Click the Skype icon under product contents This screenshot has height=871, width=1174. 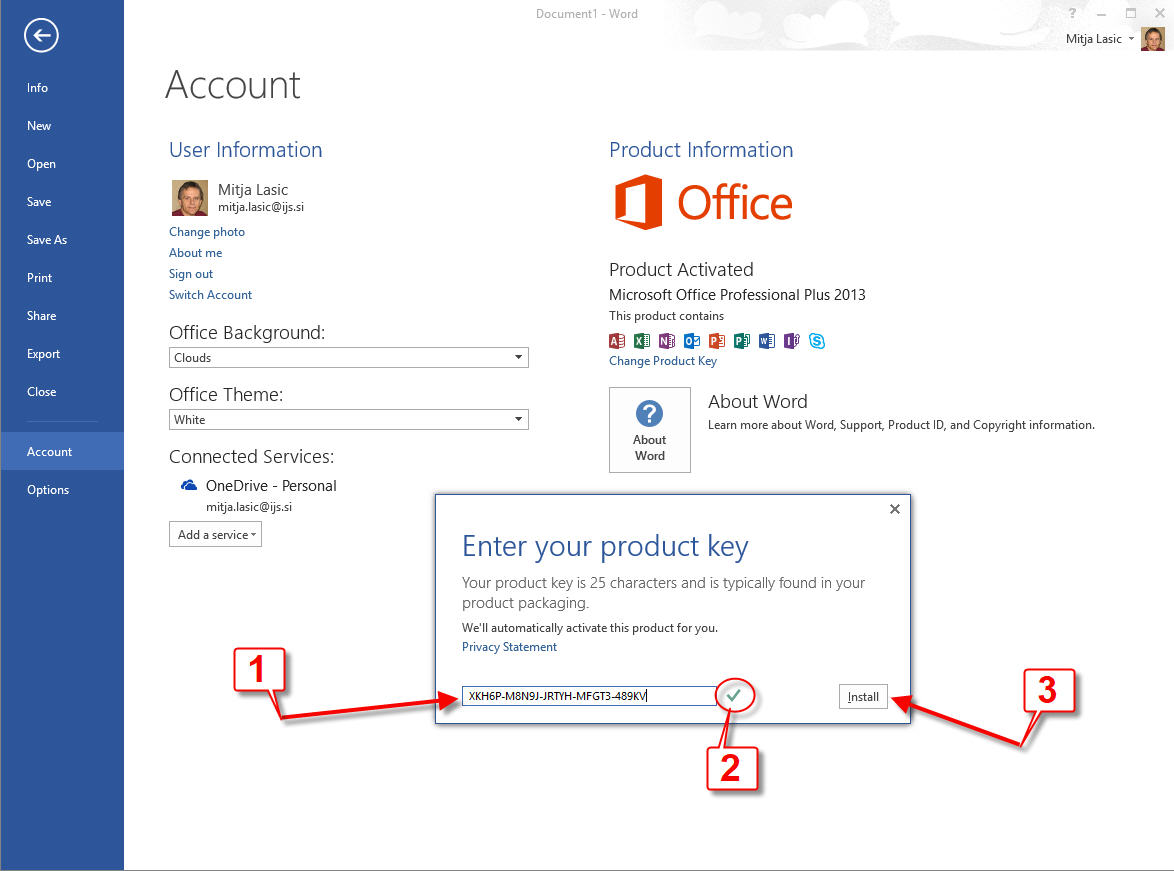pos(817,341)
